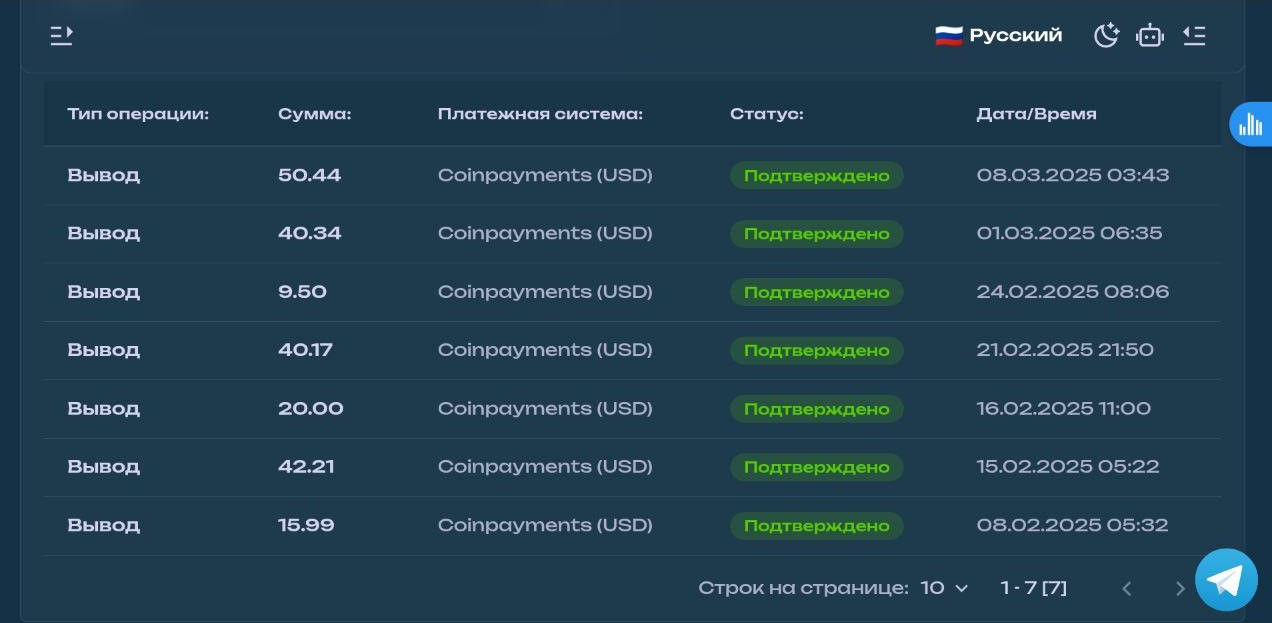
Task: Select Coinpayments (USD) in 9.50 row
Action: point(545,292)
